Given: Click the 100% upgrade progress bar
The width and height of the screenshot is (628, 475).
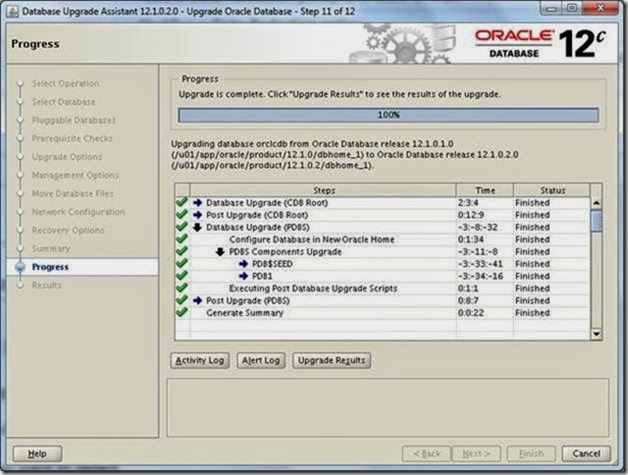Looking at the screenshot, I should point(388,115).
